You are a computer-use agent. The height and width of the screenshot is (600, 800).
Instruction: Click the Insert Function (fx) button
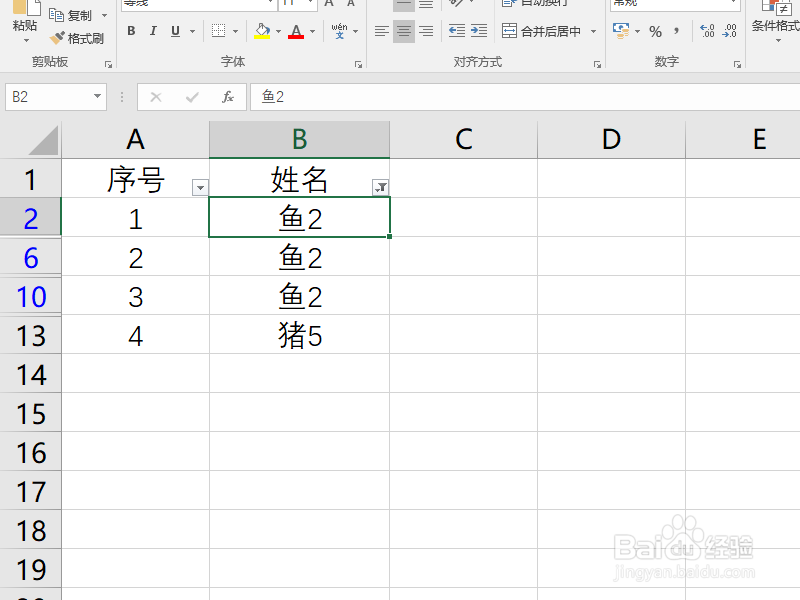228,97
